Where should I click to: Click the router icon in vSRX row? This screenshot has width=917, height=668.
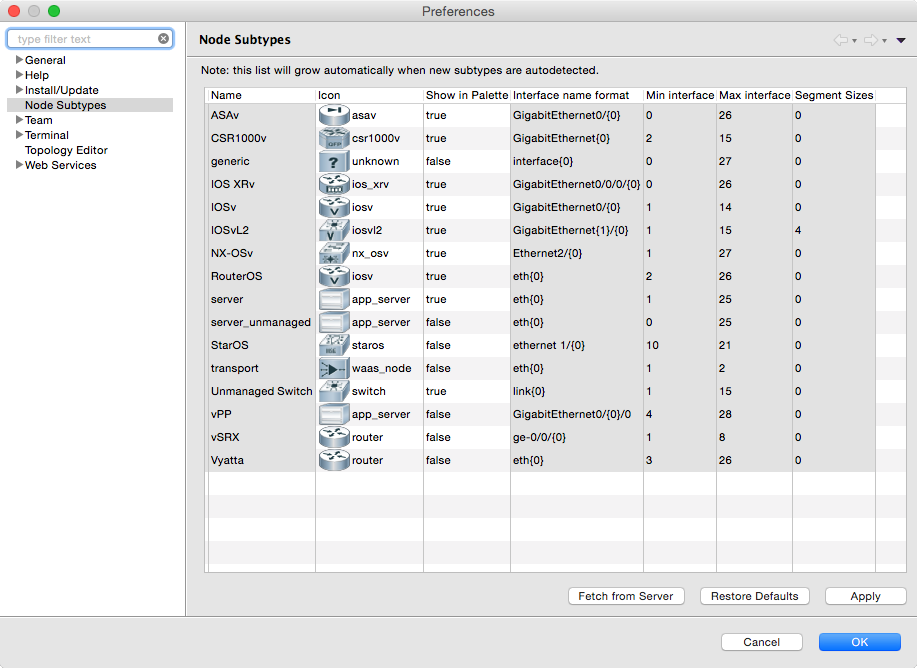click(334, 438)
